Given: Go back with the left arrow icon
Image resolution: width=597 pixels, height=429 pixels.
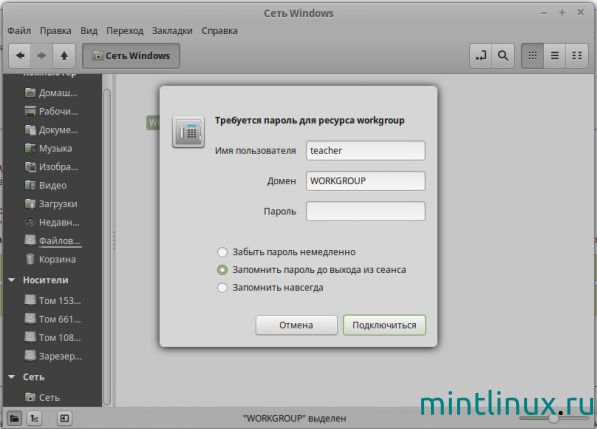Looking at the screenshot, I should coord(20,56).
